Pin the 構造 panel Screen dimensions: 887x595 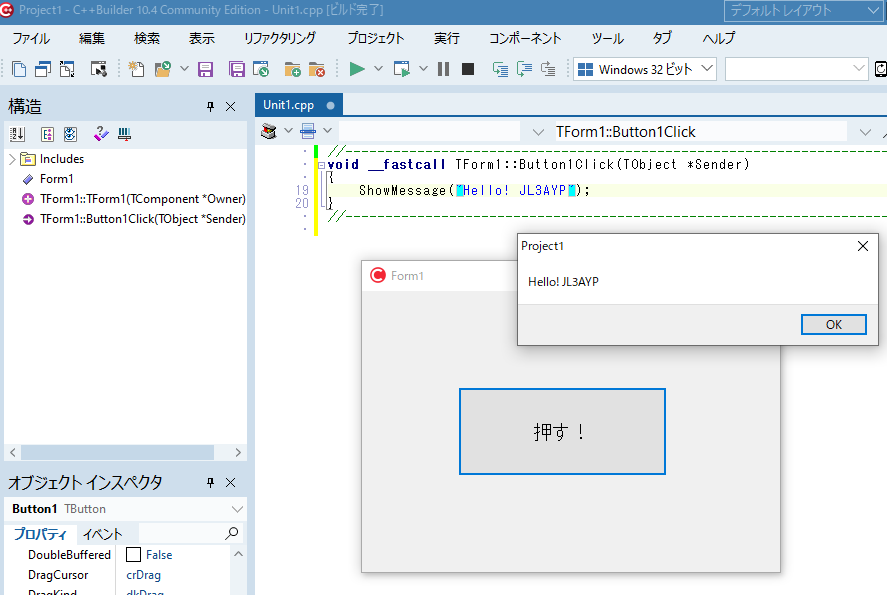(210, 106)
